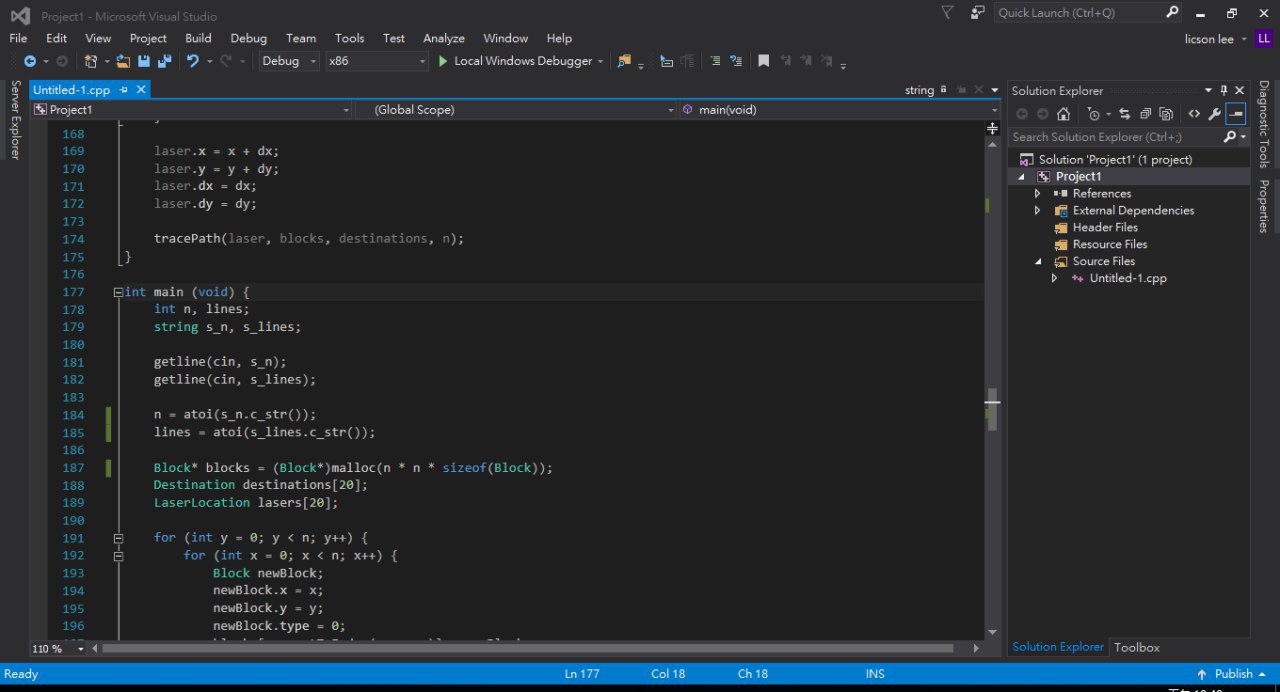Open the Tools menu

click(x=349, y=38)
